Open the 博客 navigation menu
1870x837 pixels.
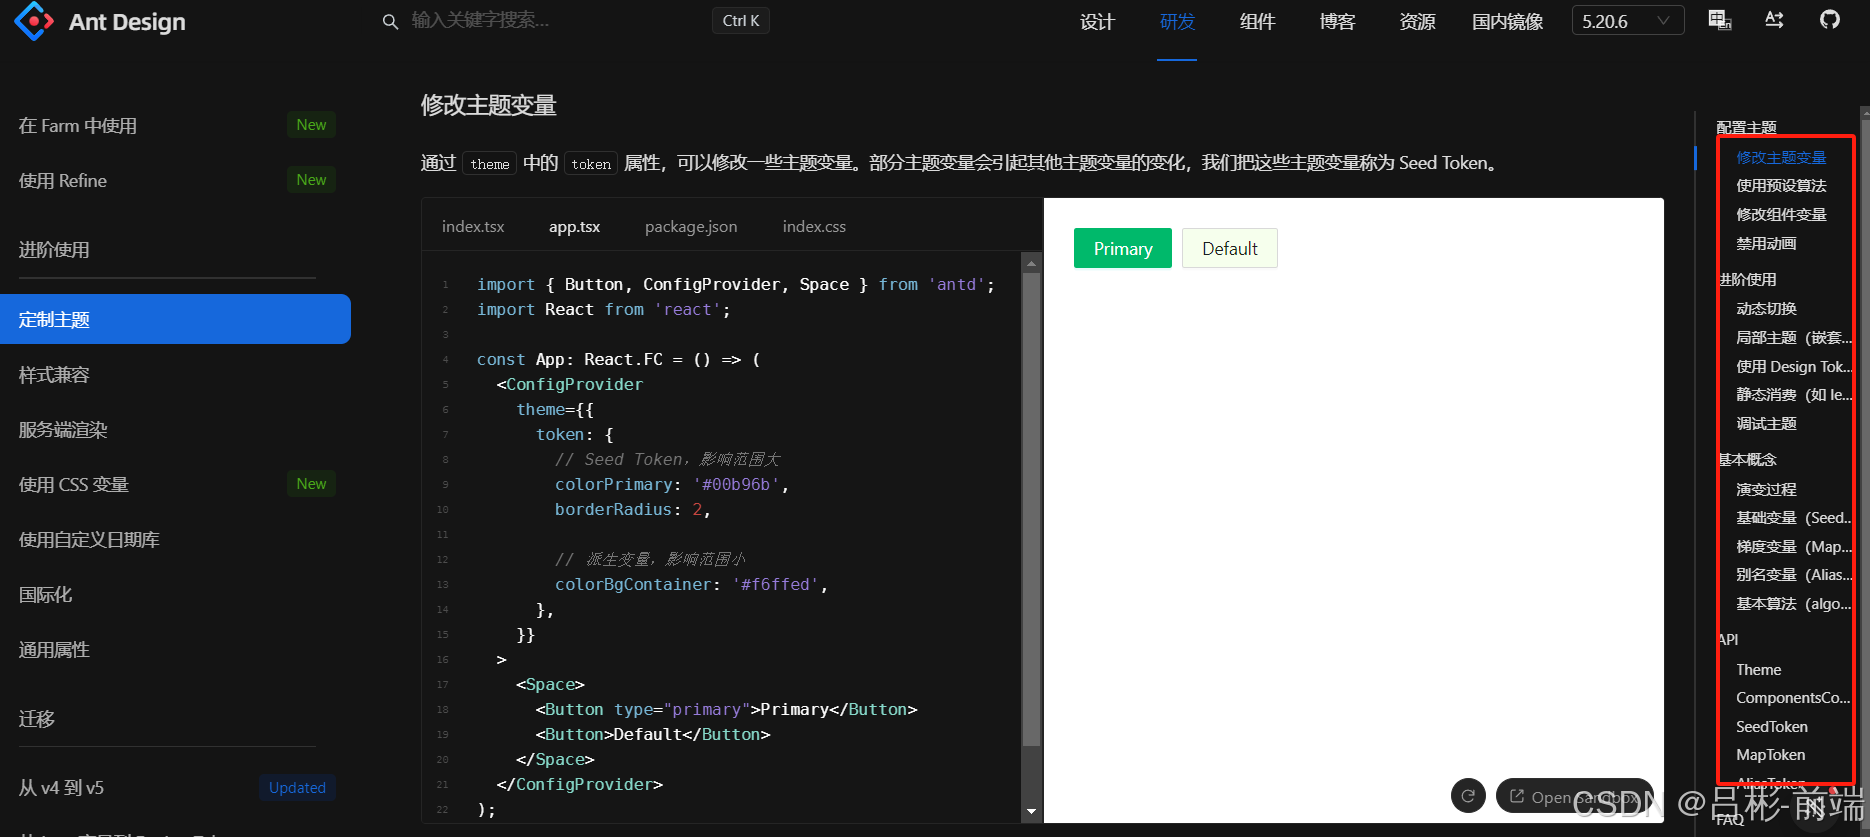pos(1337,22)
